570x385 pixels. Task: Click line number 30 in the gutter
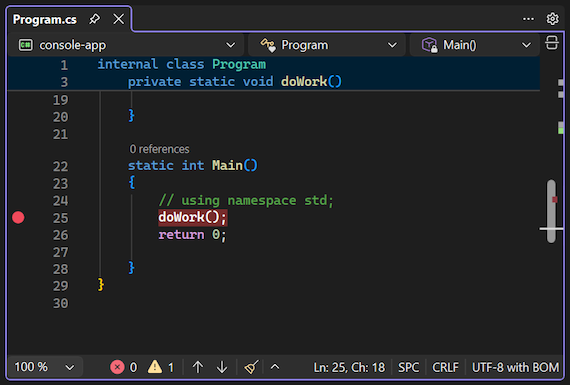click(61, 303)
